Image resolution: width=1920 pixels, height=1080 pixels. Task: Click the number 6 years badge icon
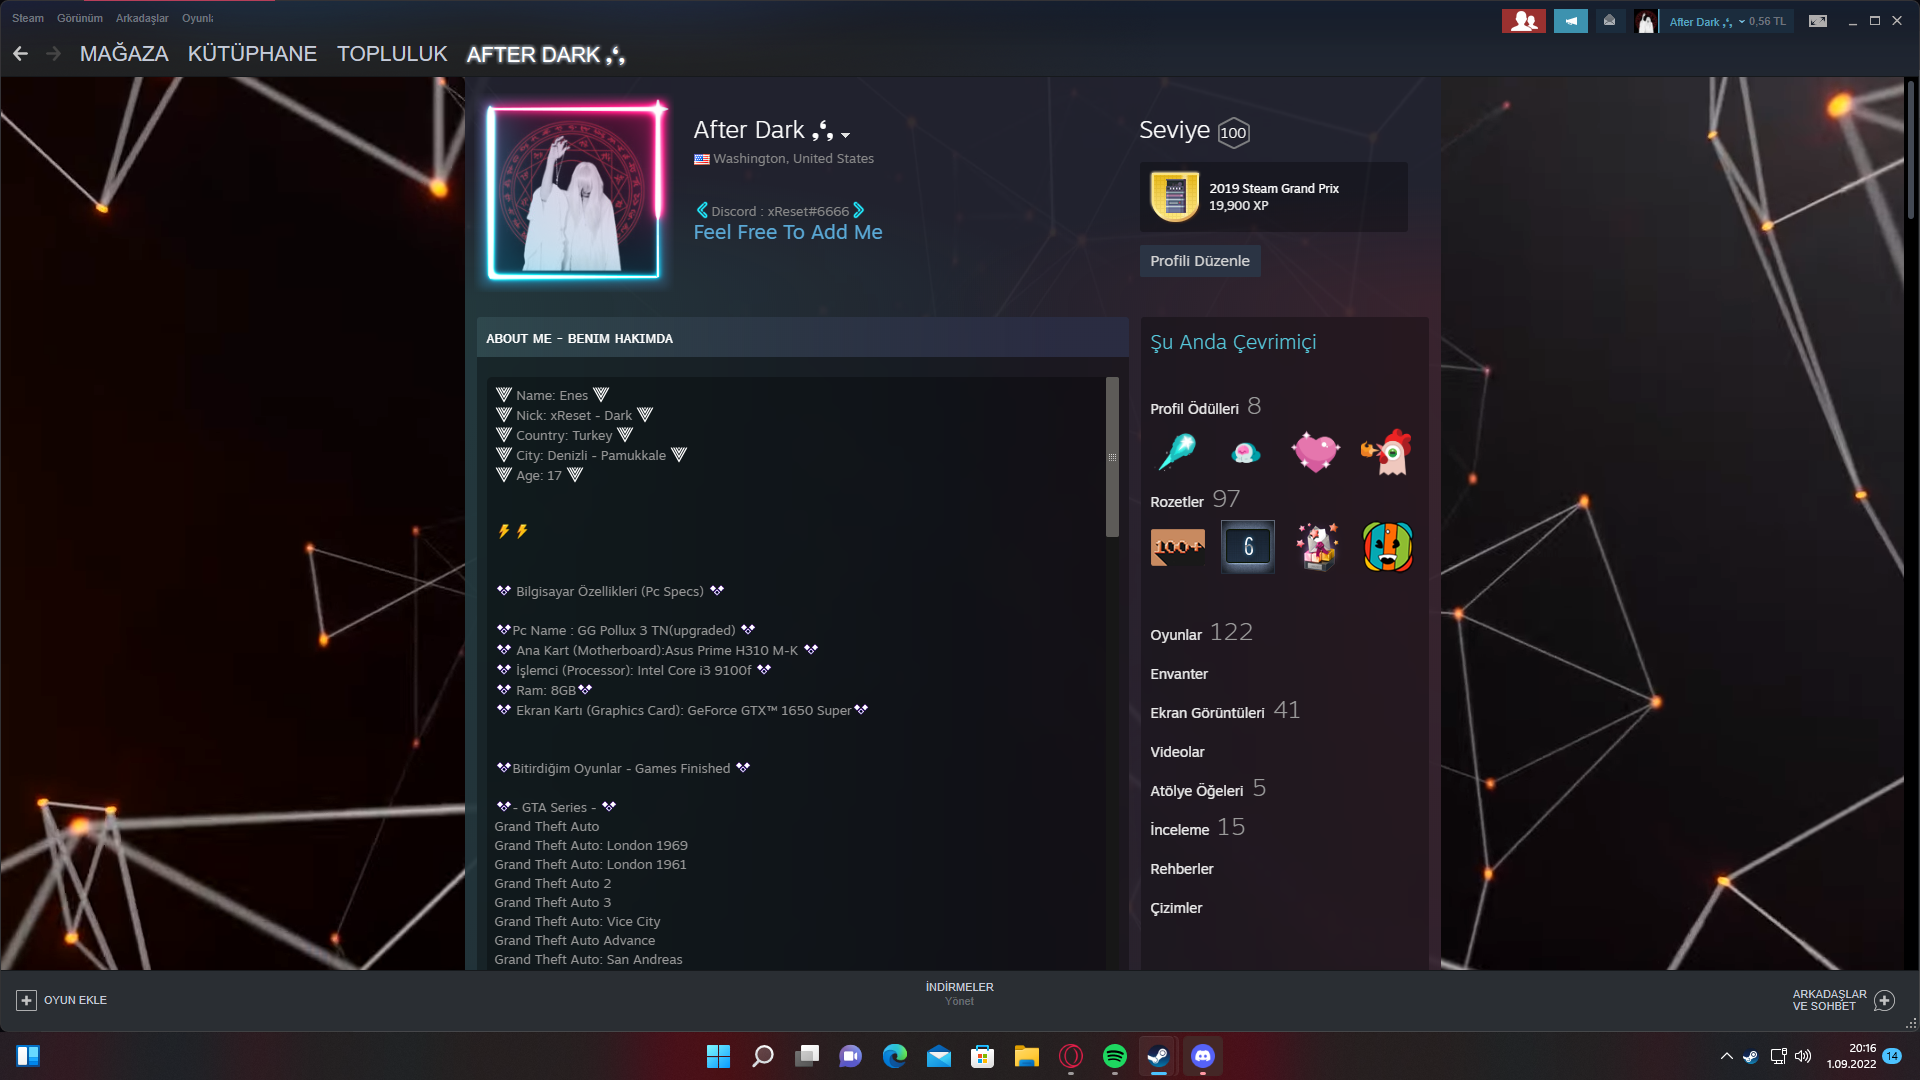click(x=1247, y=547)
